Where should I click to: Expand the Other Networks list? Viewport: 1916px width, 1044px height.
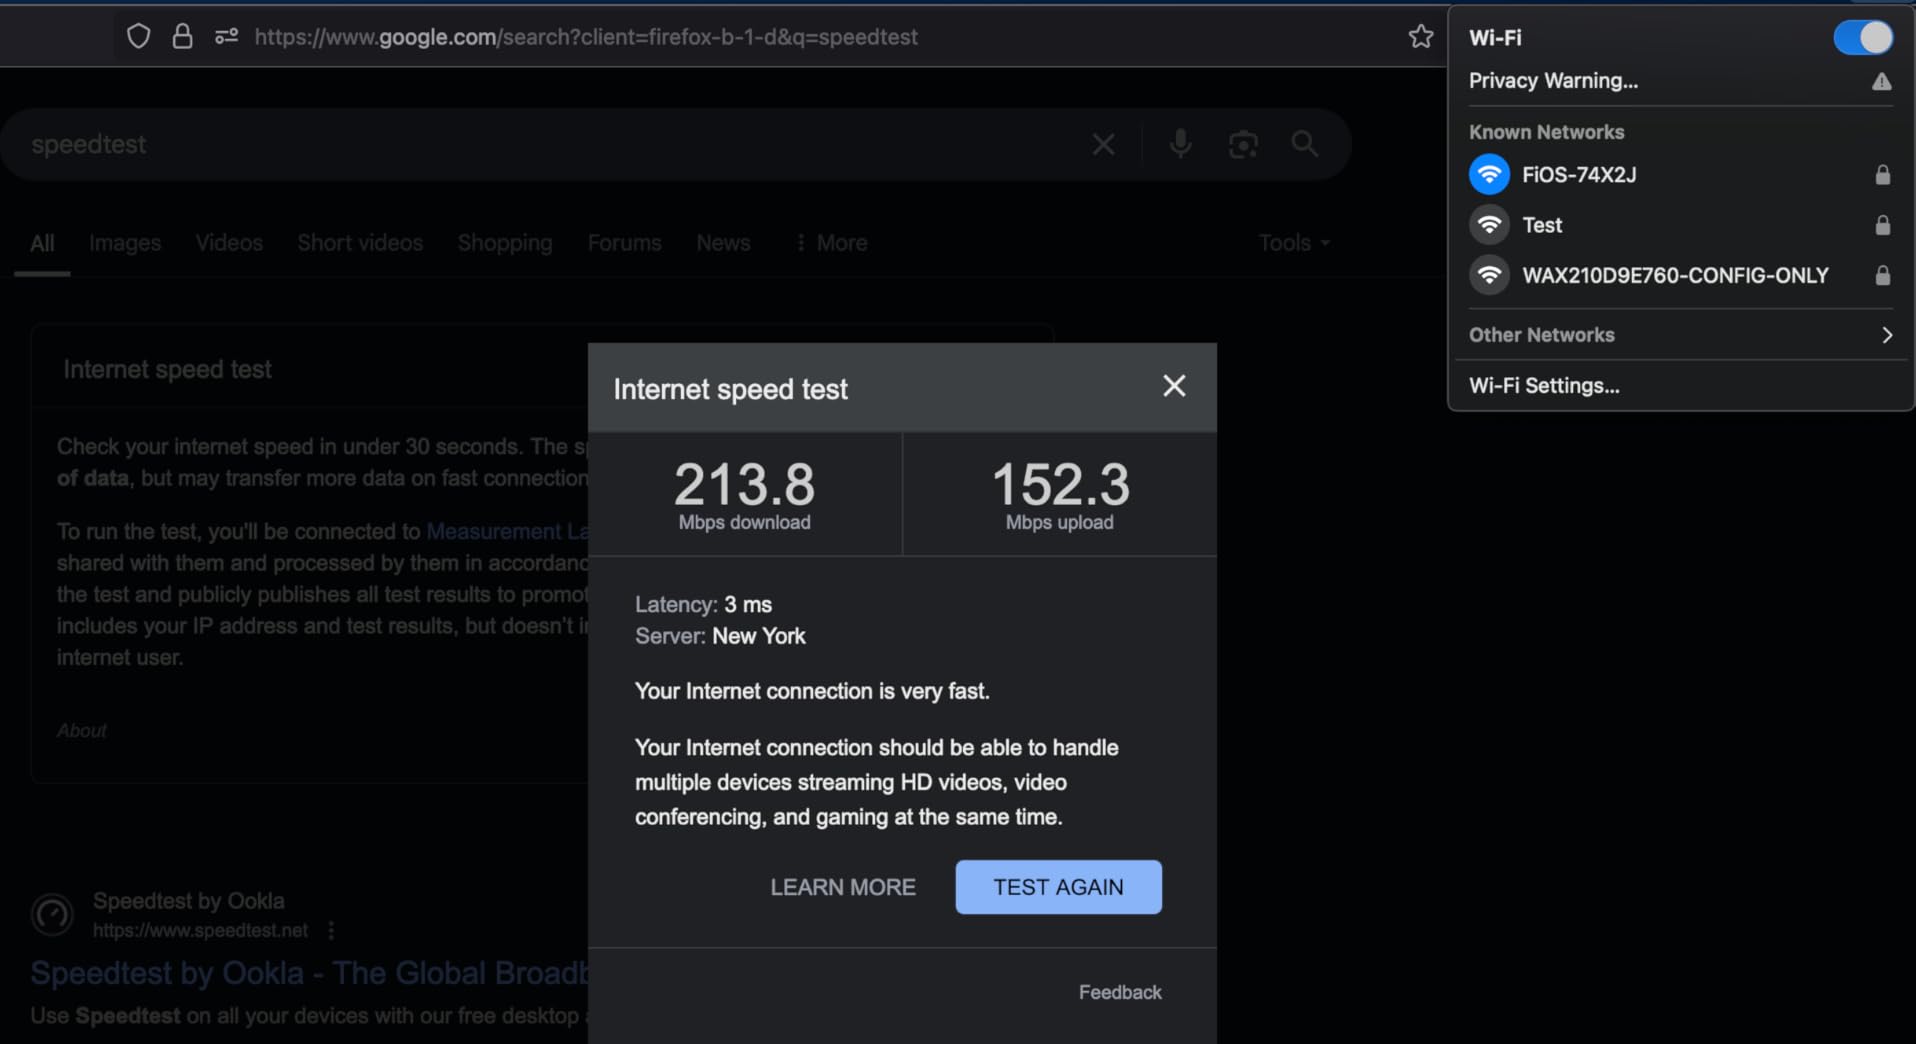coord(1680,335)
